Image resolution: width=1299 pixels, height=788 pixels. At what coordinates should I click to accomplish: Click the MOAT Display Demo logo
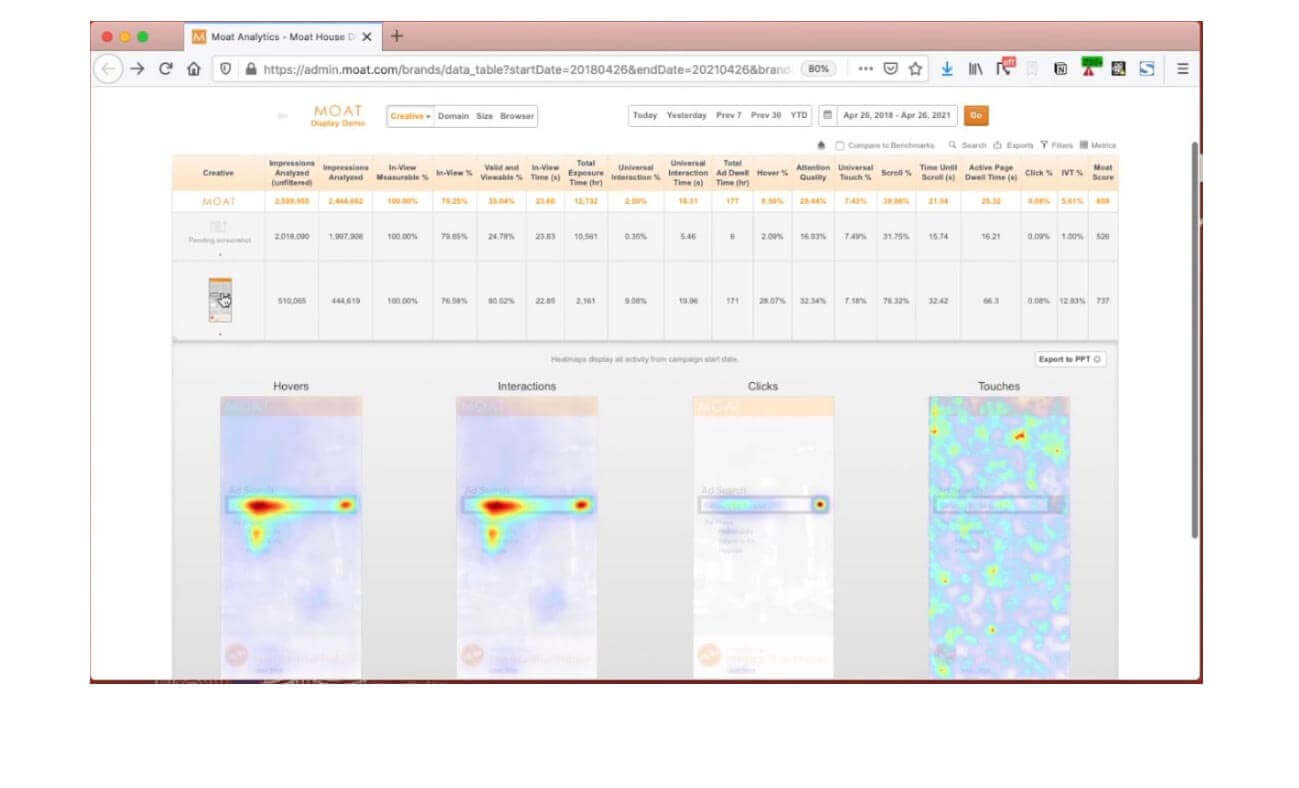coord(338,115)
